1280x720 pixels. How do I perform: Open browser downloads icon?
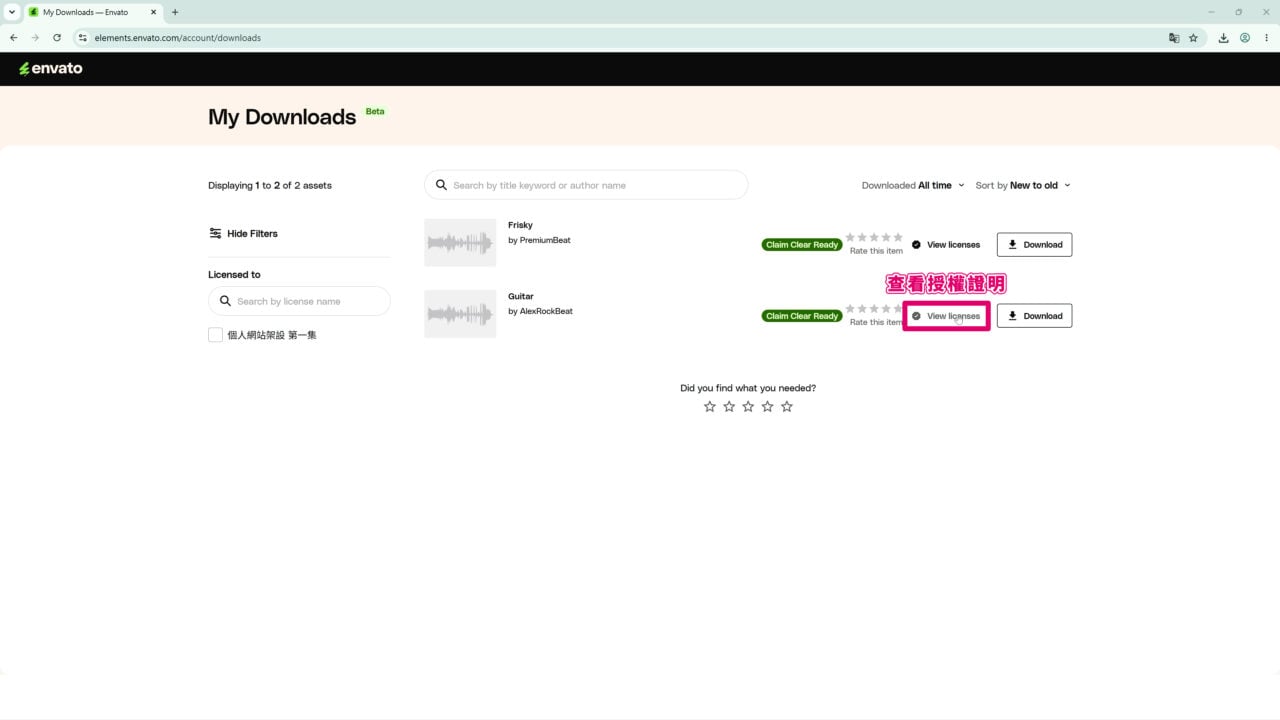(x=1223, y=38)
